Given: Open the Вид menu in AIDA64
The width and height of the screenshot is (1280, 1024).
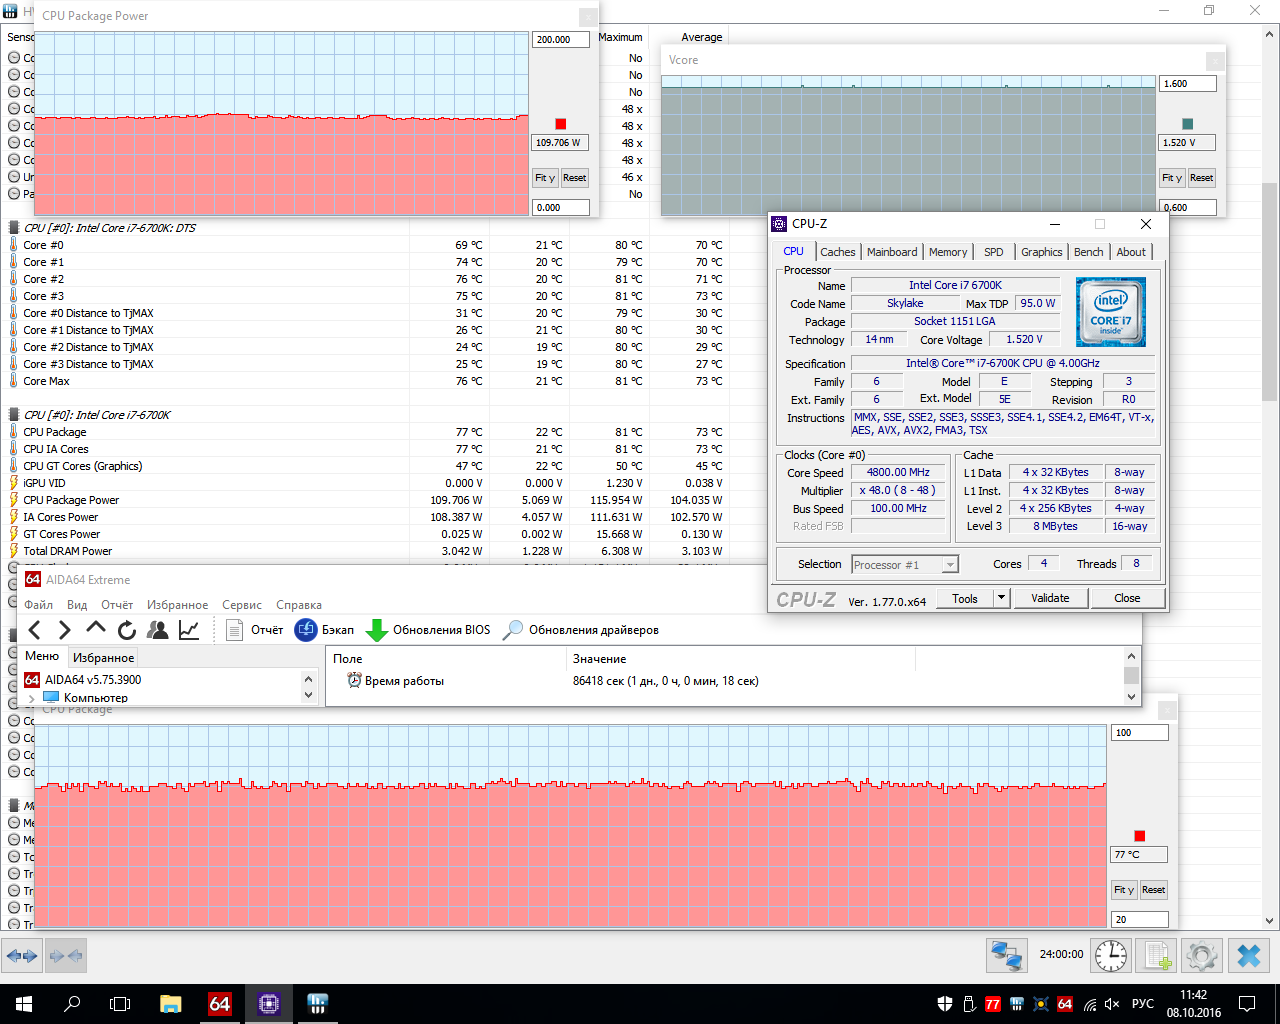Looking at the screenshot, I should [77, 605].
